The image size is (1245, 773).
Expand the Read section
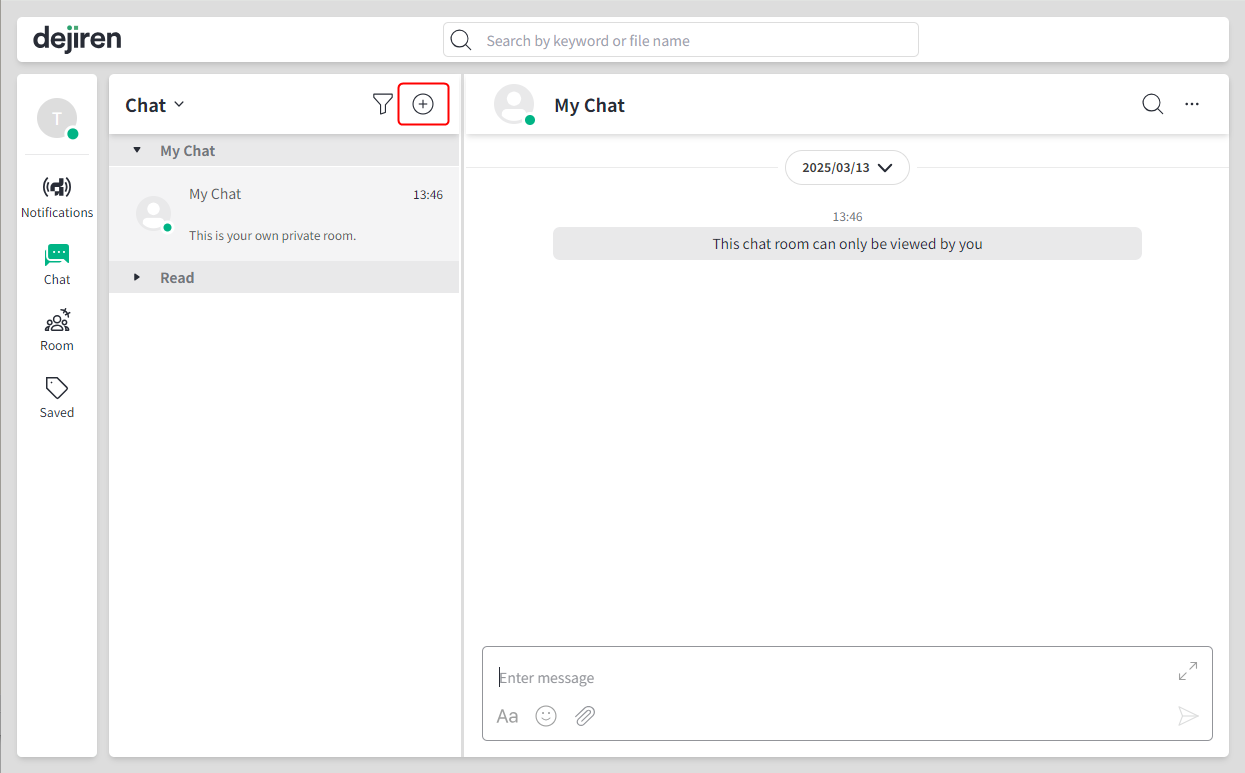click(137, 277)
